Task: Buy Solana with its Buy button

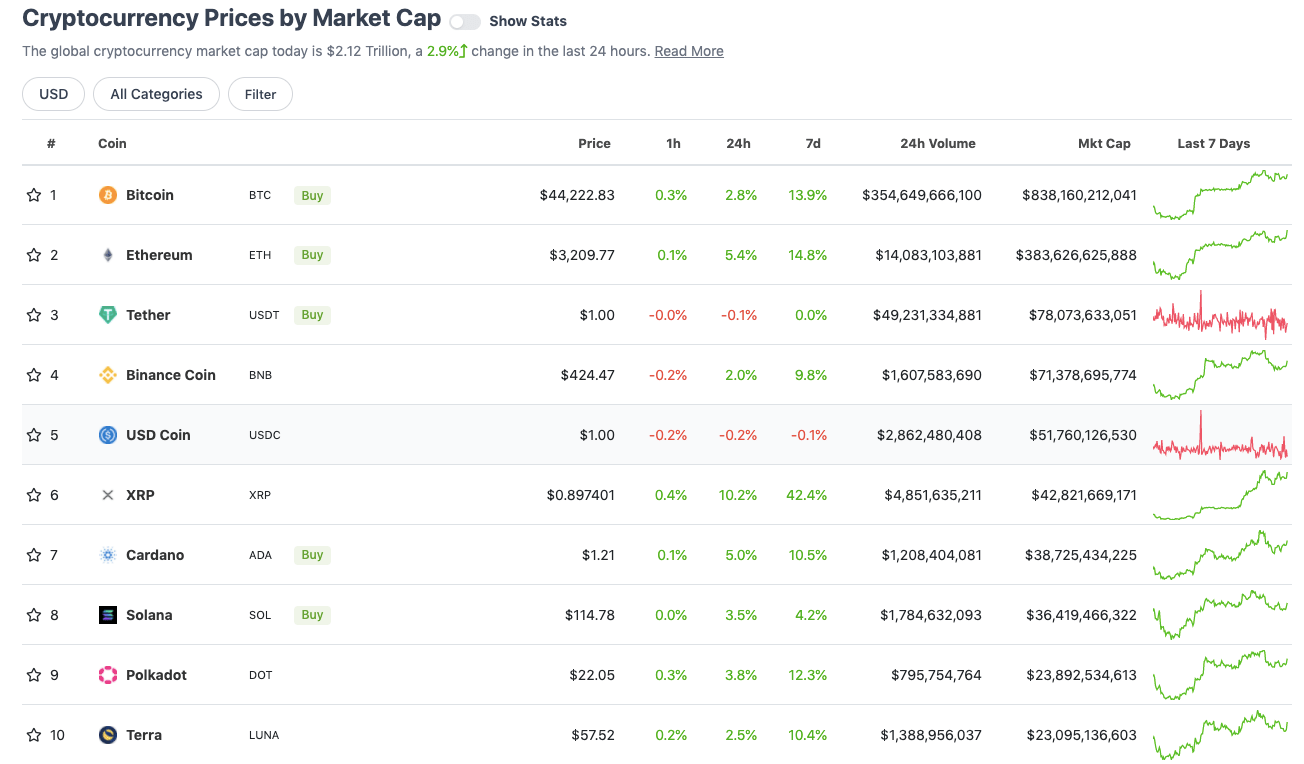Action: click(312, 615)
